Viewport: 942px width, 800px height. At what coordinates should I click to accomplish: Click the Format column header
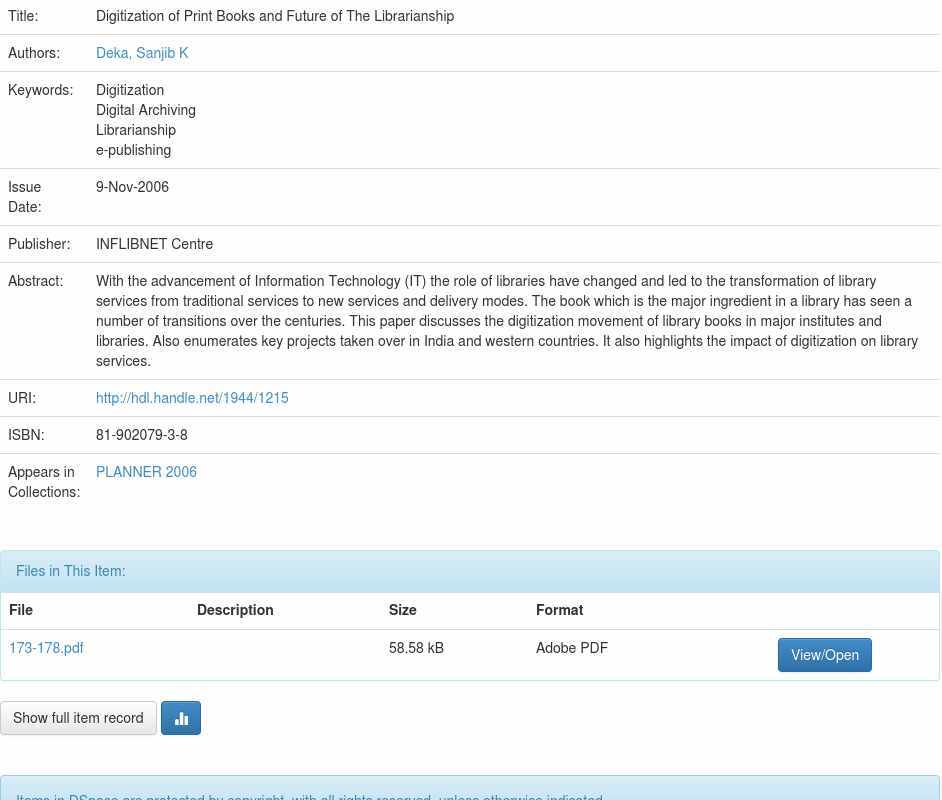(559, 610)
